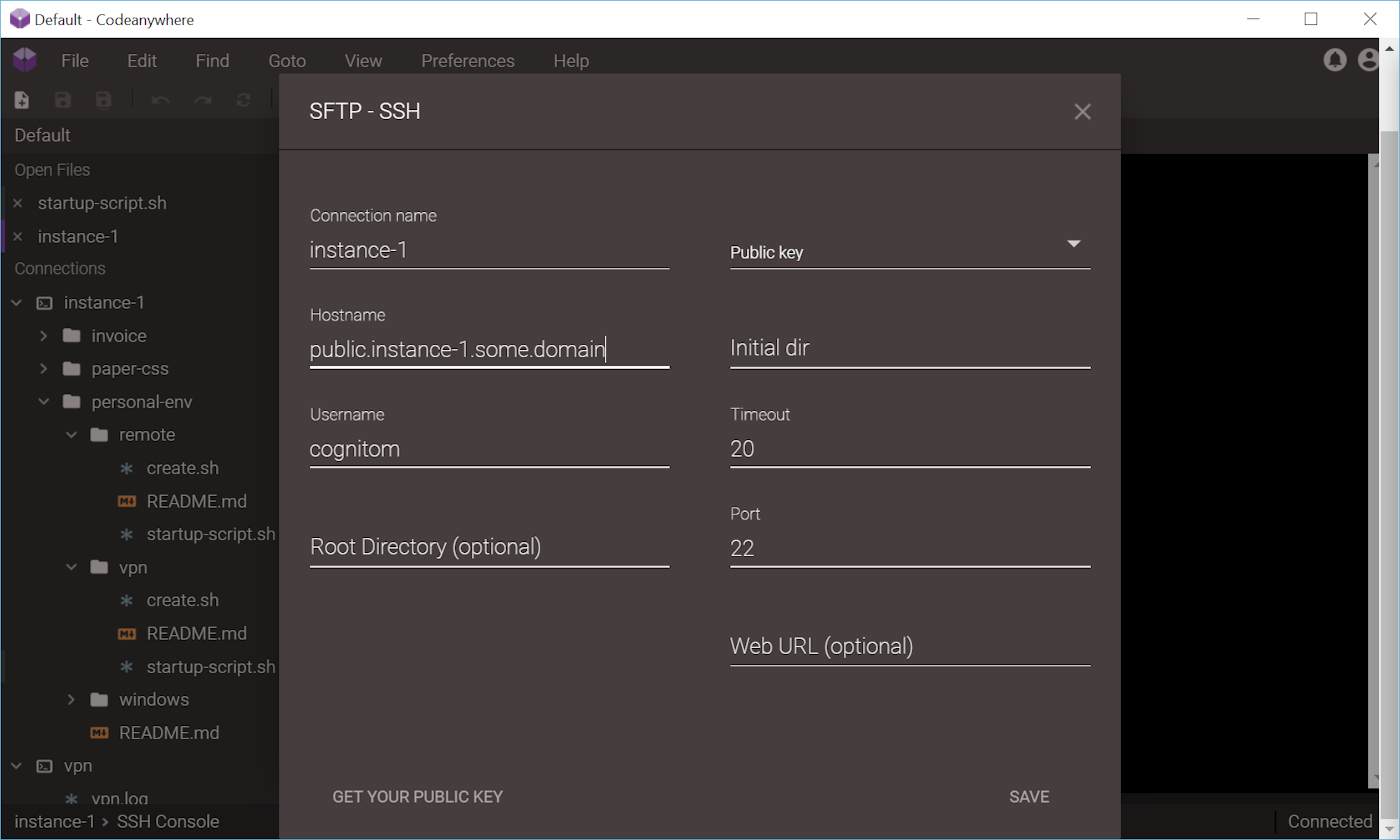Image resolution: width=1400 pixels, height=840 pixels.
Task: Collapse the remote folder chevron
Action: 72,435
